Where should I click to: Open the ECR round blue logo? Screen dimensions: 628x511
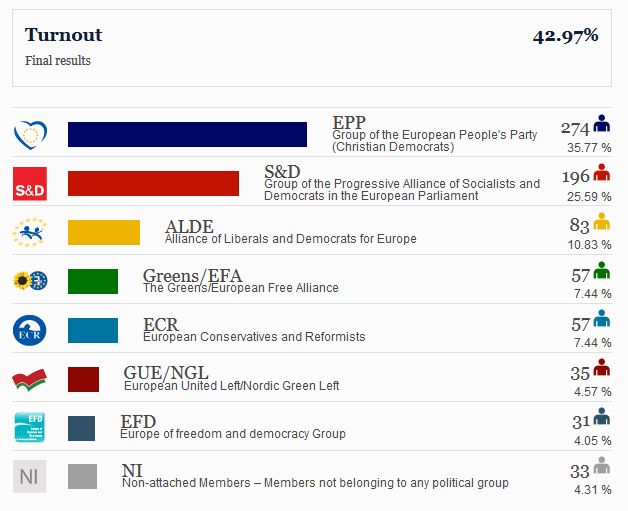click(30, 331)
